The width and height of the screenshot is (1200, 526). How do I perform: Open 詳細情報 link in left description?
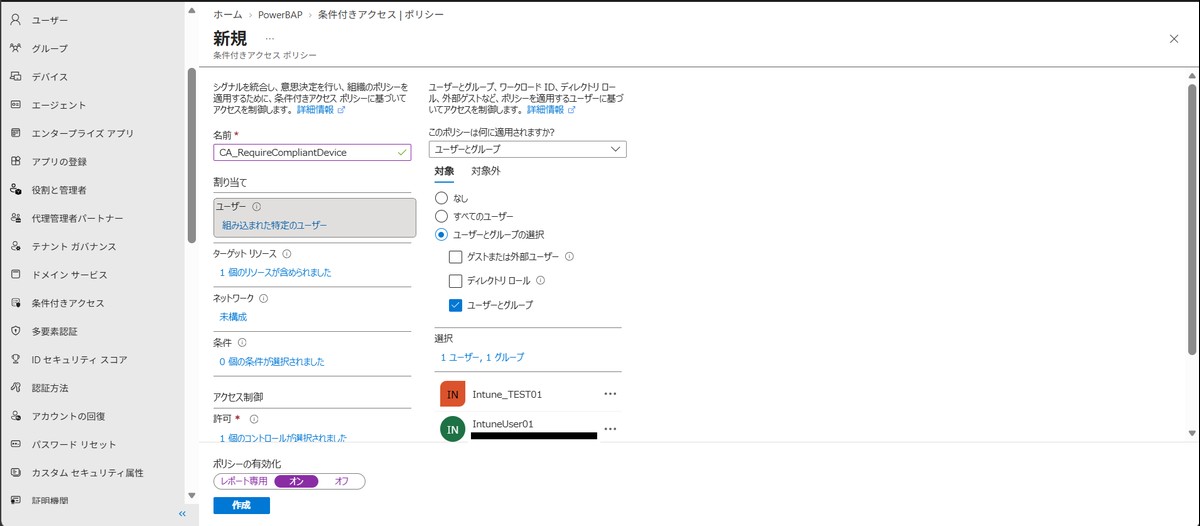[x=320, y=110]
